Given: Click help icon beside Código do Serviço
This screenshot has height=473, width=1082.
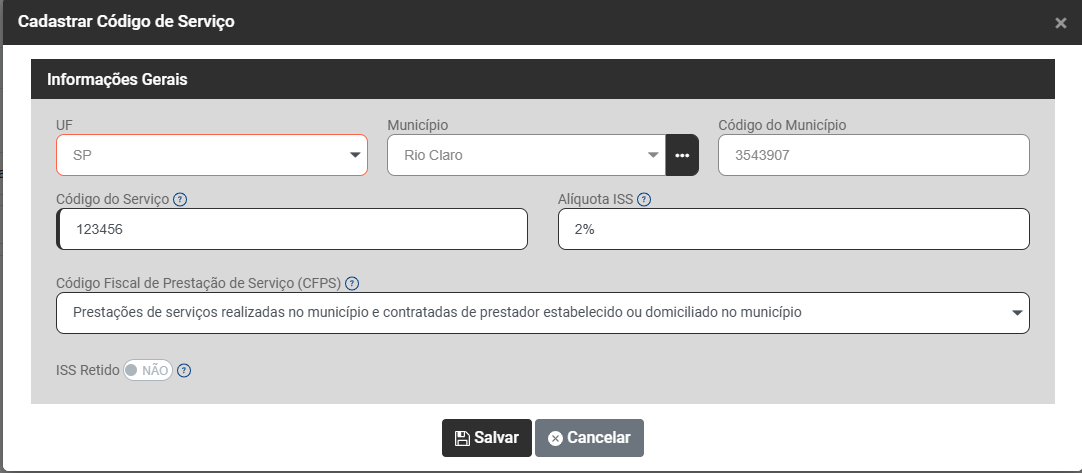Looking at the screenshot, I should [180, 199].
